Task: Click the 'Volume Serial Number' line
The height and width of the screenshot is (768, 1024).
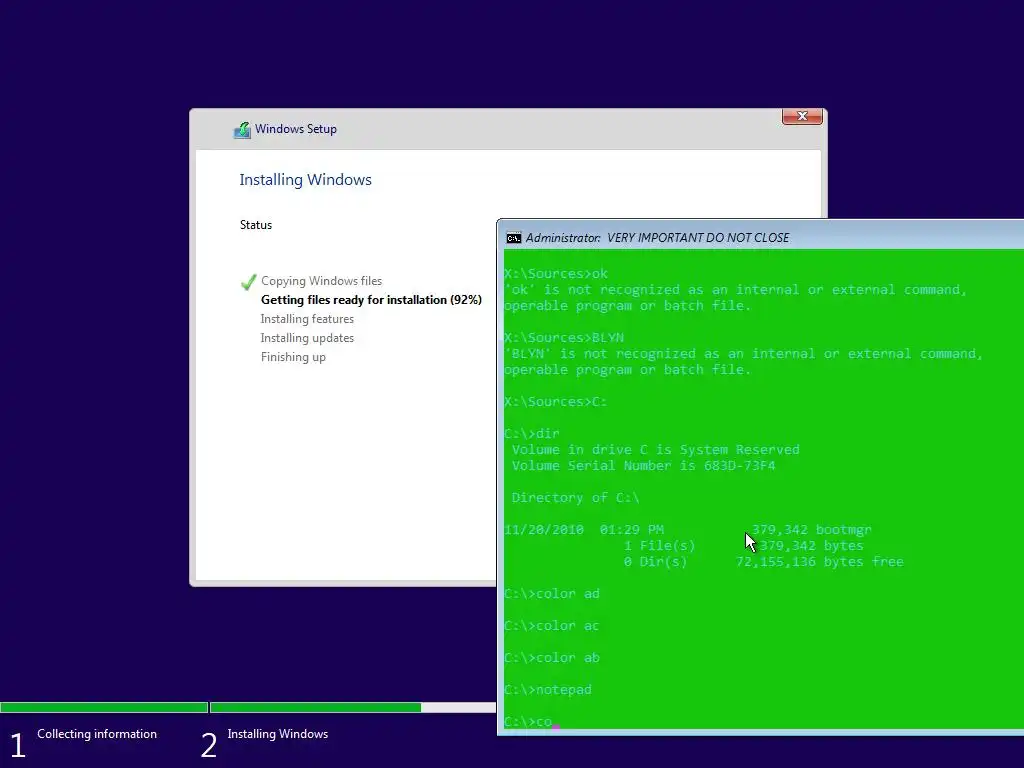Action: [x=643, y=466]
